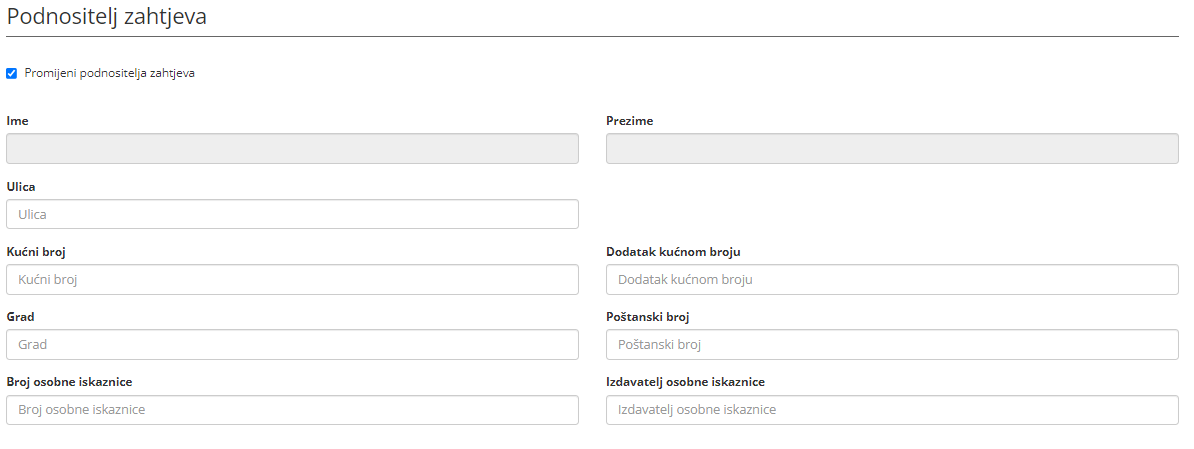Click the 'Promijeni podnositelja zahtjeva' label text

109,73
